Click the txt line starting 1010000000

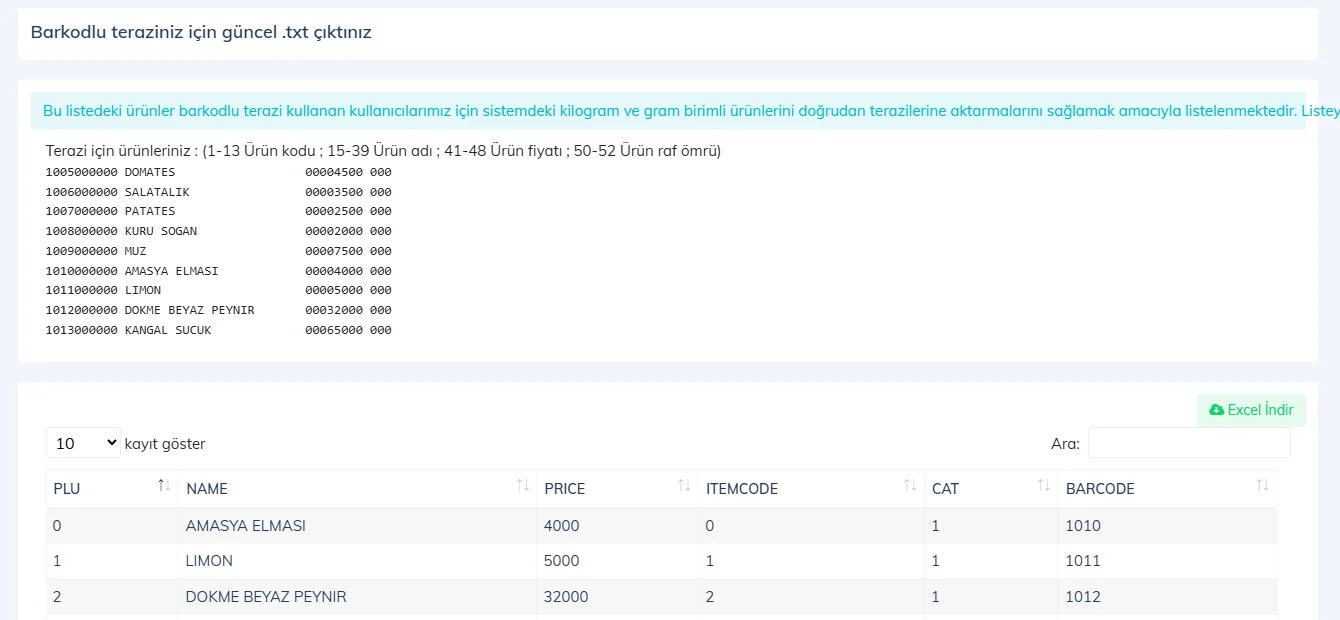[x=219, y=271]
